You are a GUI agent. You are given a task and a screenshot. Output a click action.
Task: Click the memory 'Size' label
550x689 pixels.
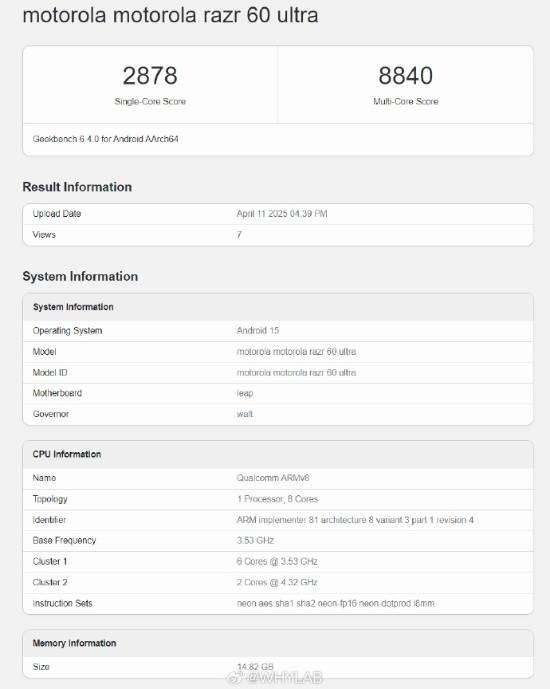(41, 667)
